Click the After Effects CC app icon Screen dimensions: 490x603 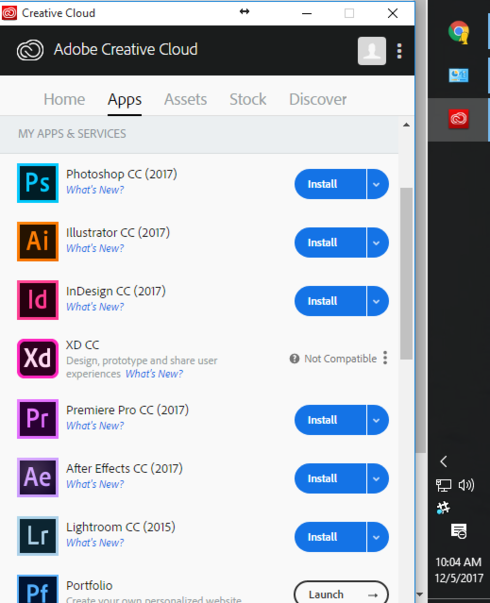coord(38,477)
